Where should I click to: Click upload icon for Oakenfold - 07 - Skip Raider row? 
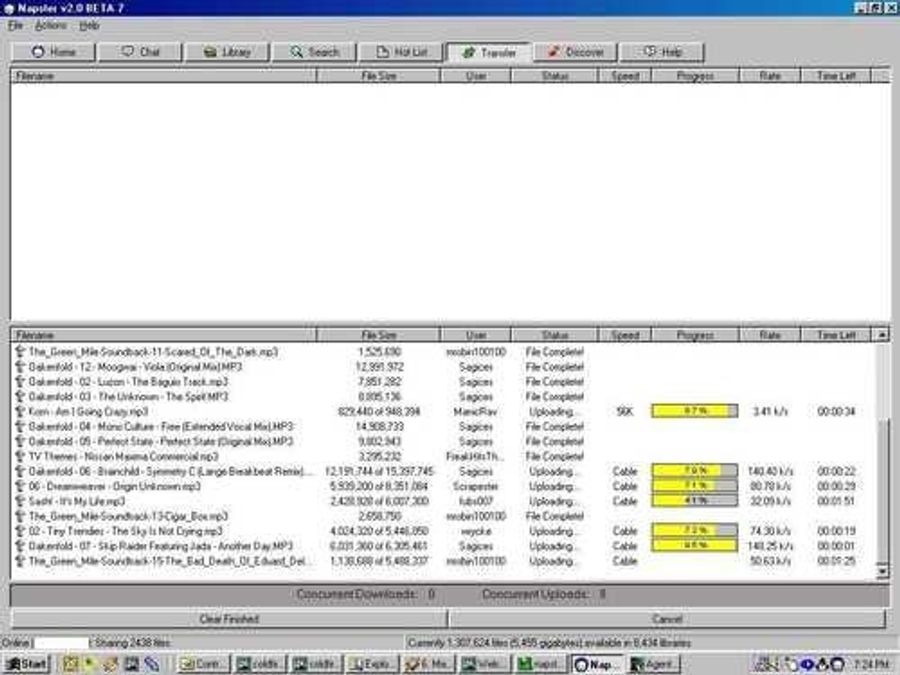(x=20, y=546)
